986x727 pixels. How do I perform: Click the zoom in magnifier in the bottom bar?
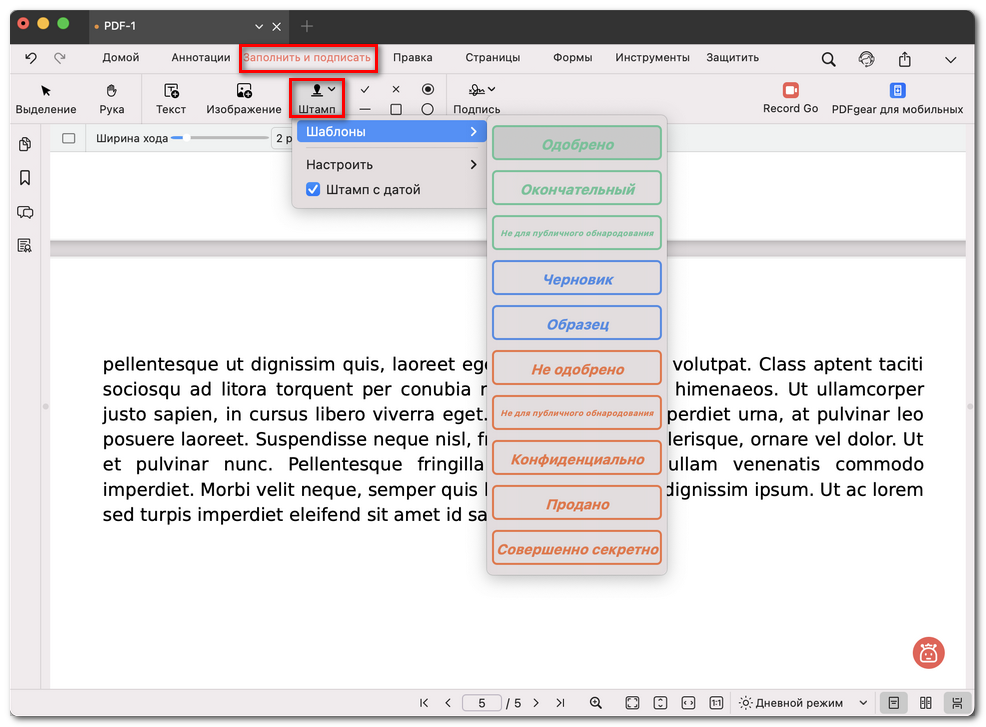click(x=596, y=703)
